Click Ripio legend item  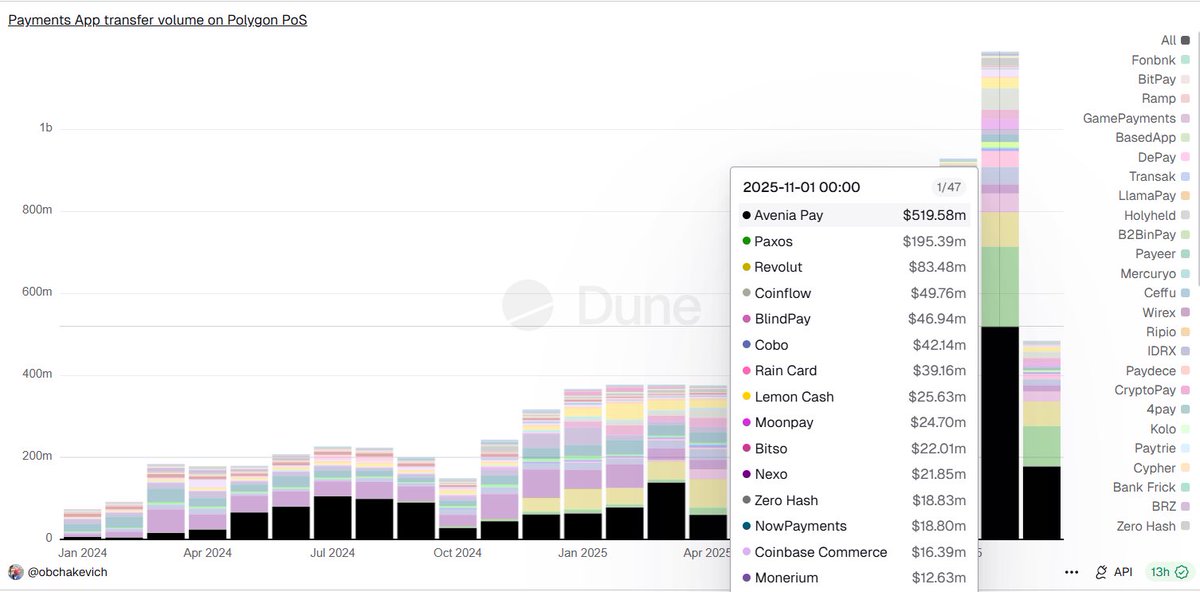(1168, 332)
